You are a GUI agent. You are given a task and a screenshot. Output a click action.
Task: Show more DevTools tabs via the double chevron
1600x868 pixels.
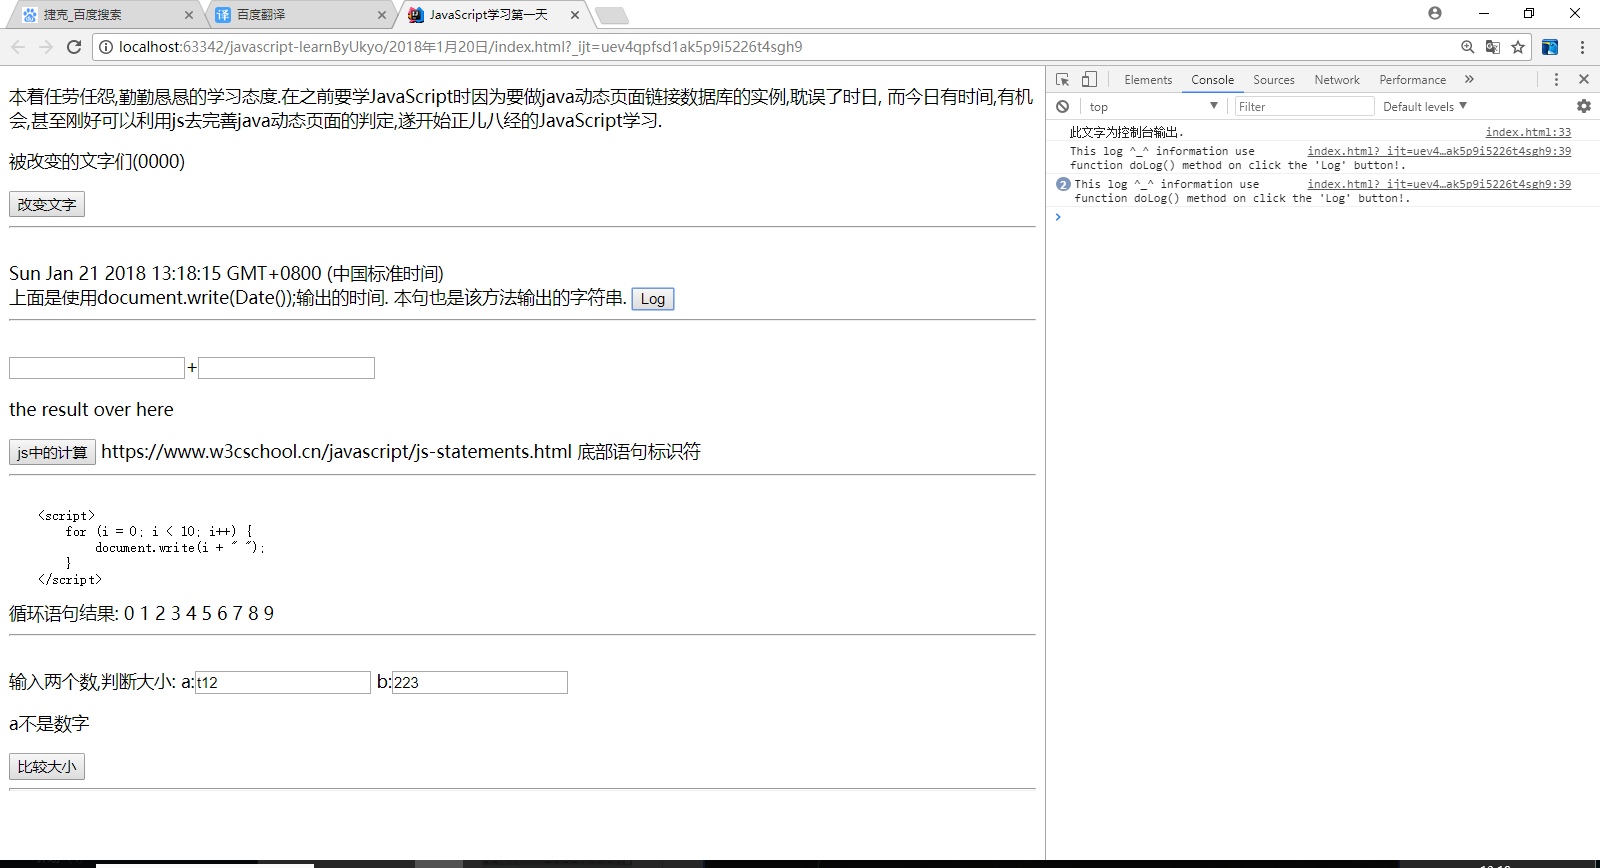click(1469, 79)
